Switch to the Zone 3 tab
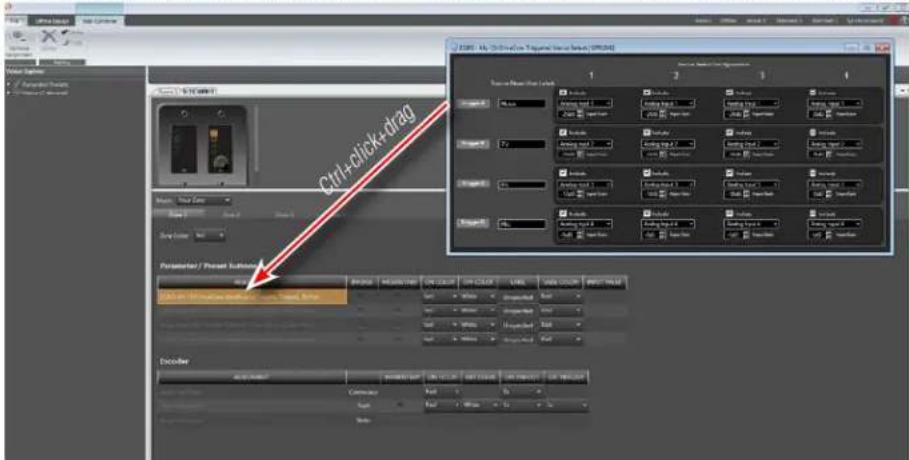This screenshot has width=909, height=460. tap(284, 215)
